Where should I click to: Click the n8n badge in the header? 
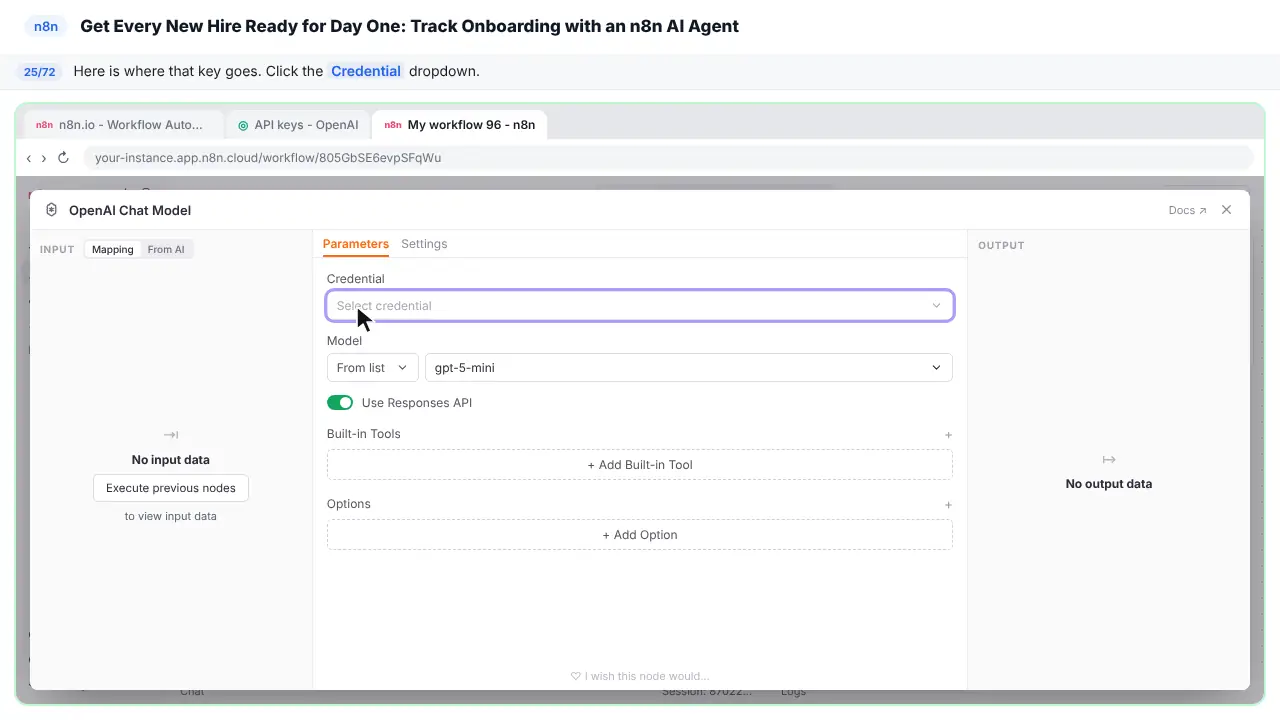[x=46, y=27]
